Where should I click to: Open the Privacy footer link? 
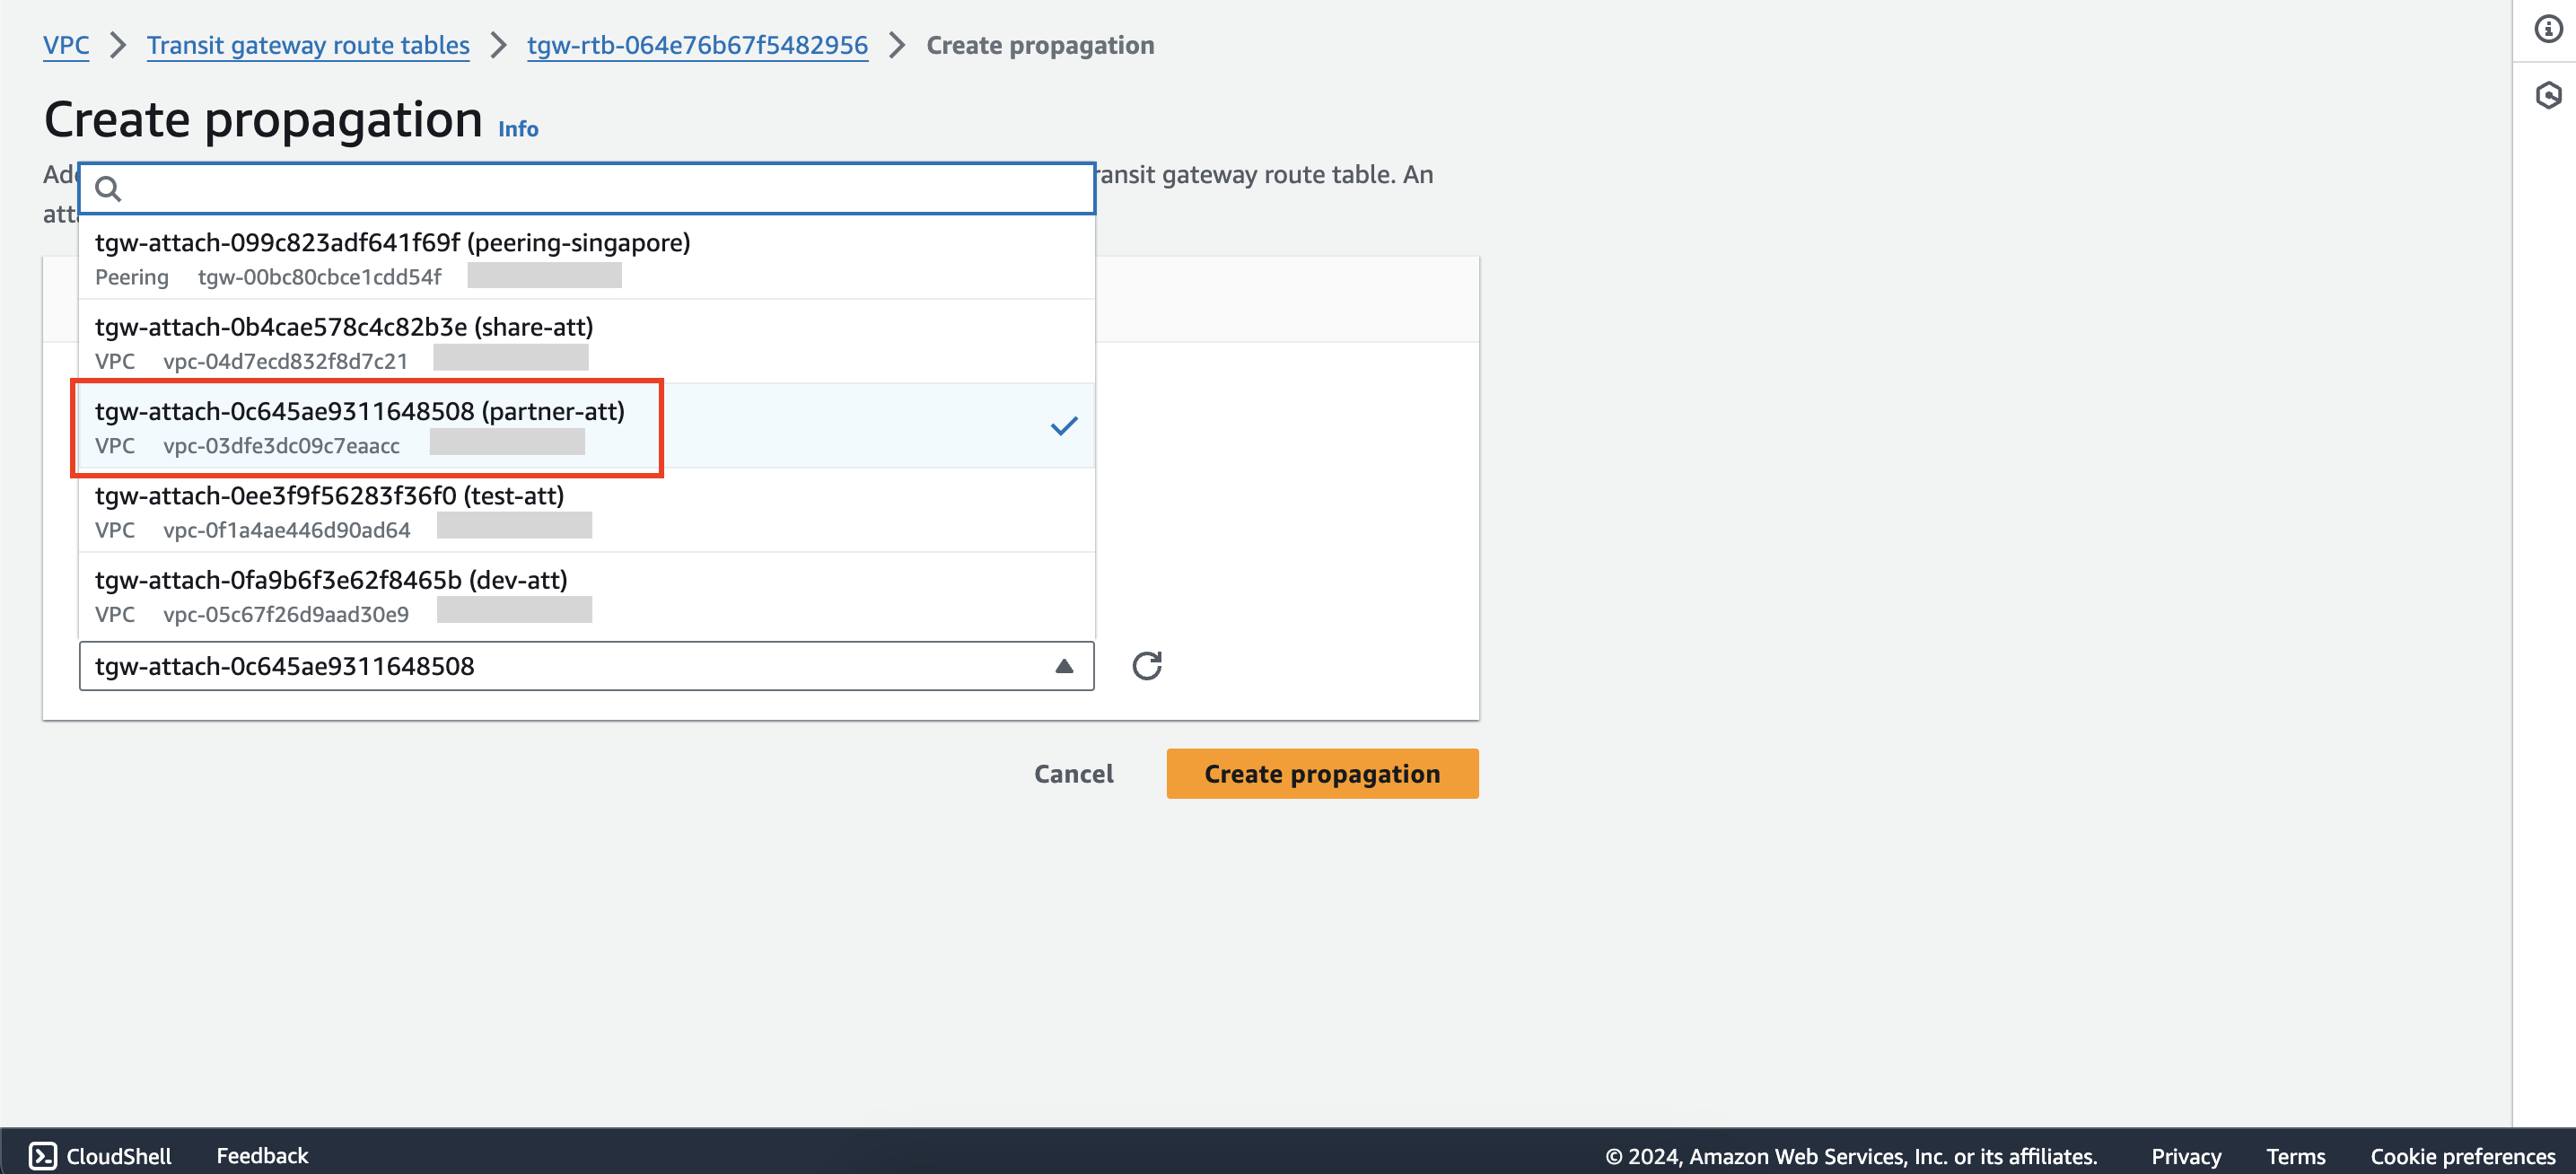coord(2186,1156)
